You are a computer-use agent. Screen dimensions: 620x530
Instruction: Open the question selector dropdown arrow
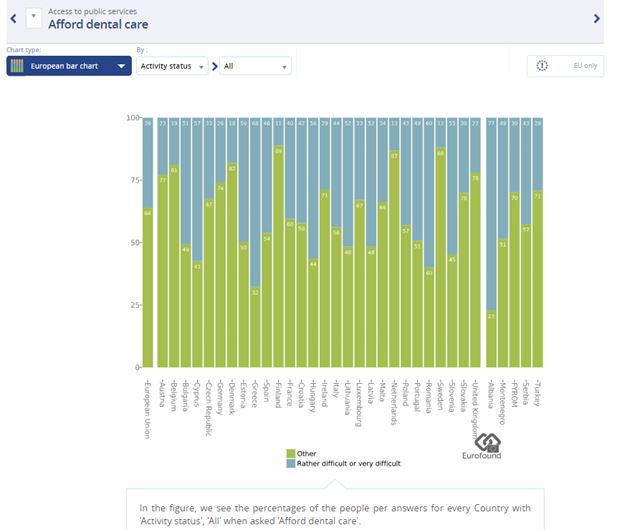[33, 18]
